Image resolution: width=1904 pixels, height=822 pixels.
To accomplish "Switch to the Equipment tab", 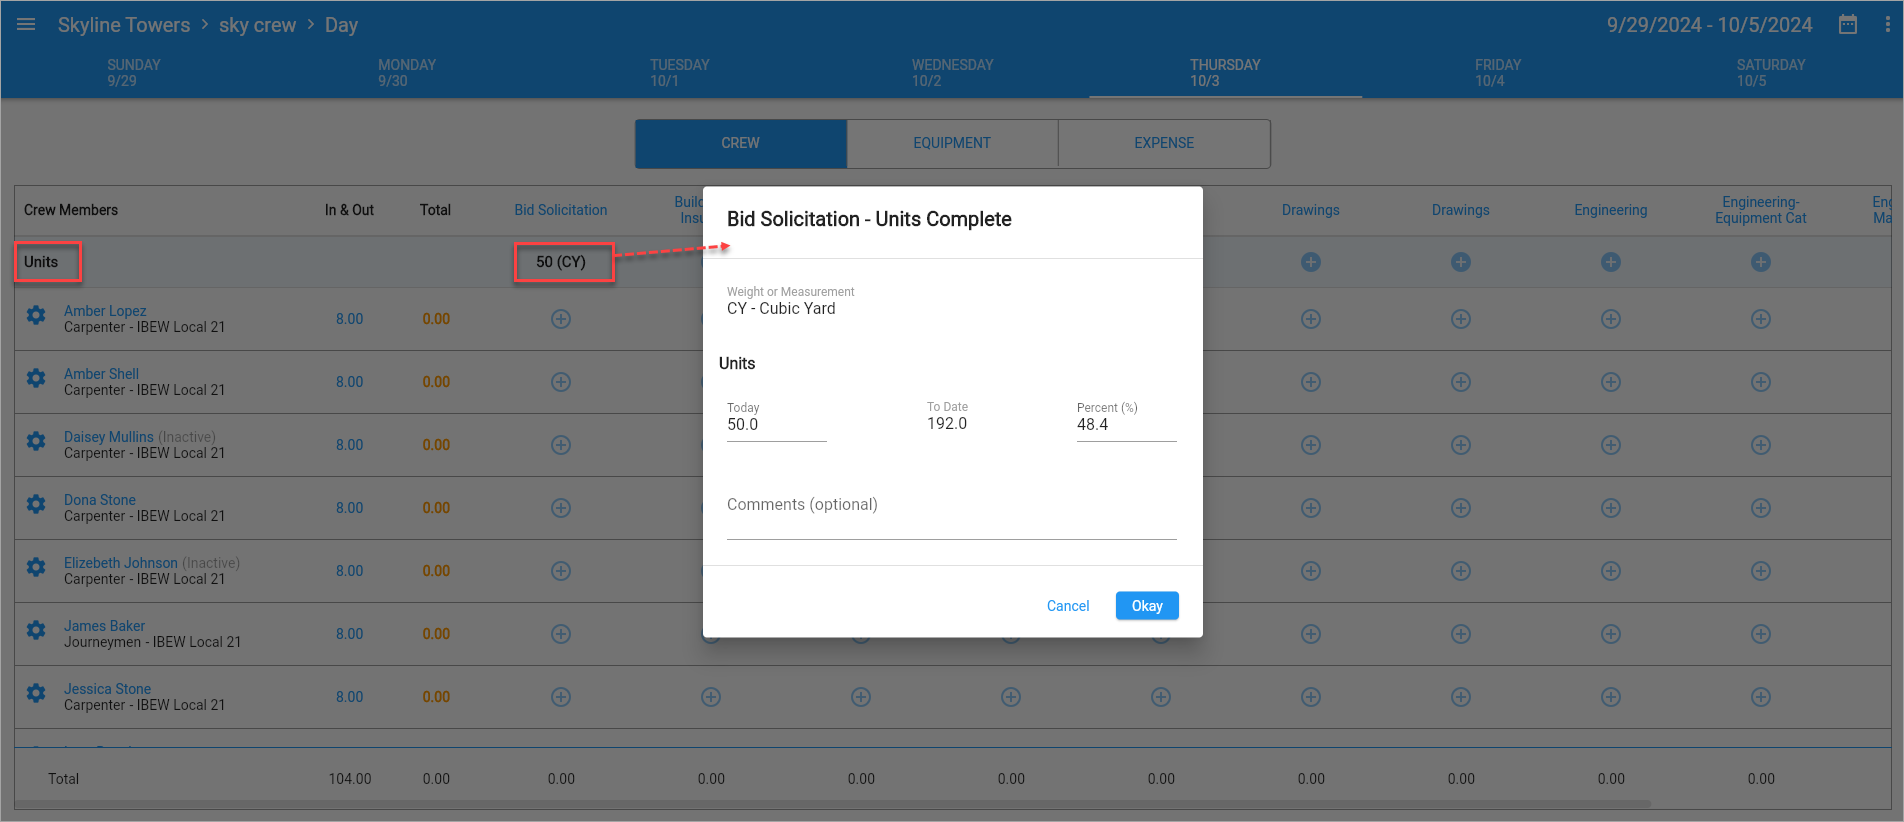I will coord(952,144).
